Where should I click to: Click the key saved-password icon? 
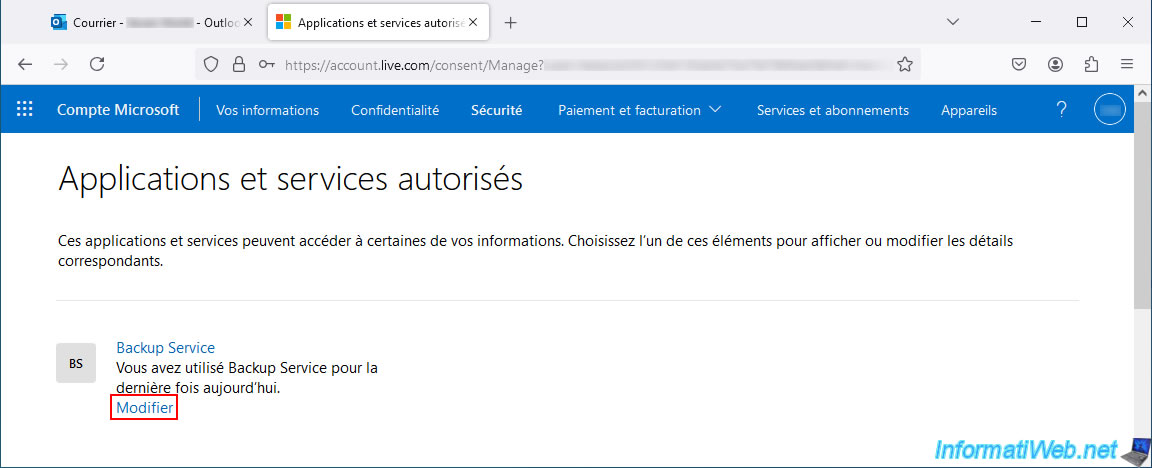pos(267,65)
